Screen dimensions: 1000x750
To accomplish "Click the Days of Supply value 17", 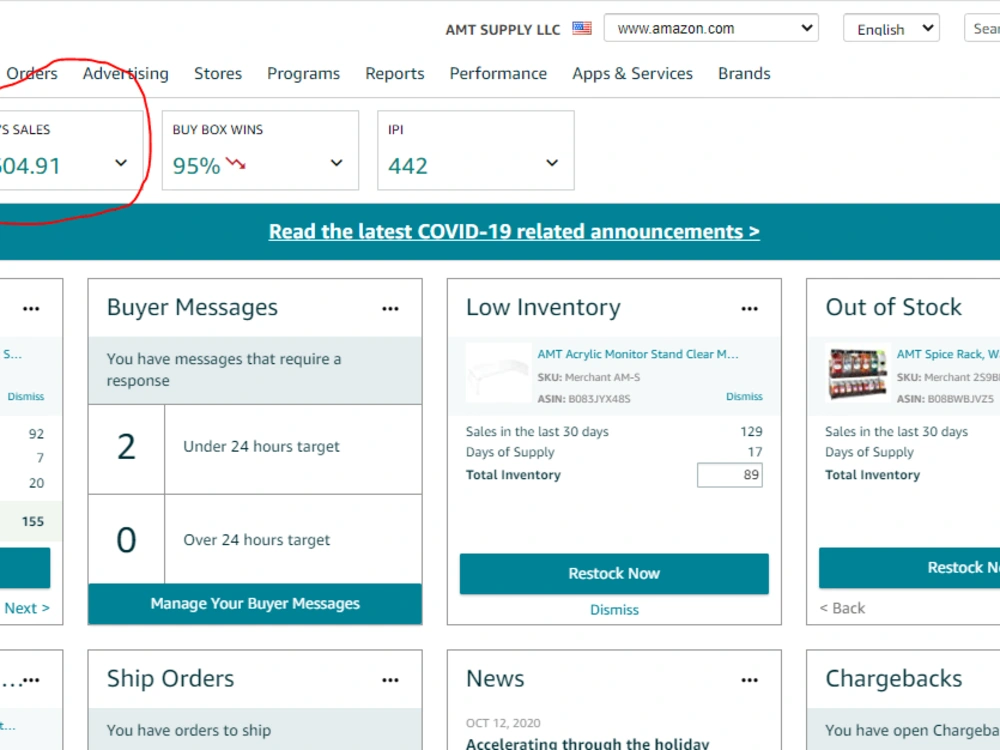I will pyautogui.click(x=755, y=452).
